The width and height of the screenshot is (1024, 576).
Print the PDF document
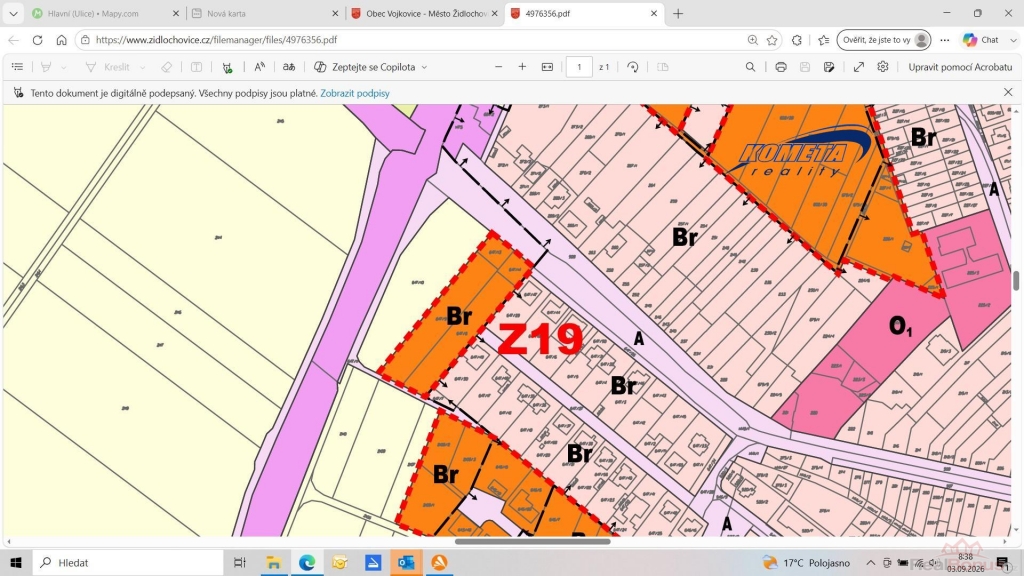click(x=780, y=67)
